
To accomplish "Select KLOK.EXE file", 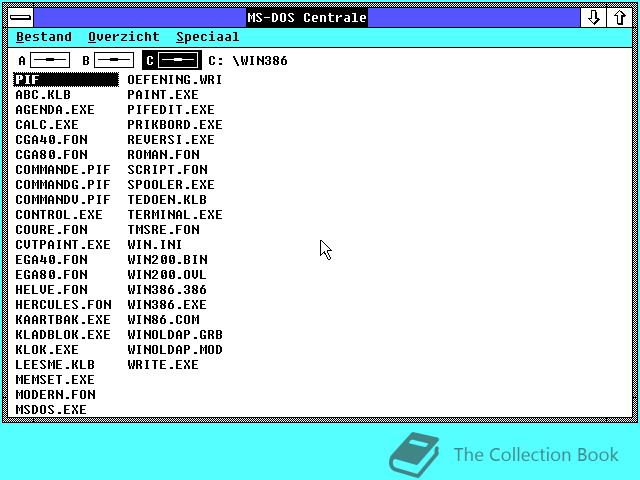I will point(47,350).
